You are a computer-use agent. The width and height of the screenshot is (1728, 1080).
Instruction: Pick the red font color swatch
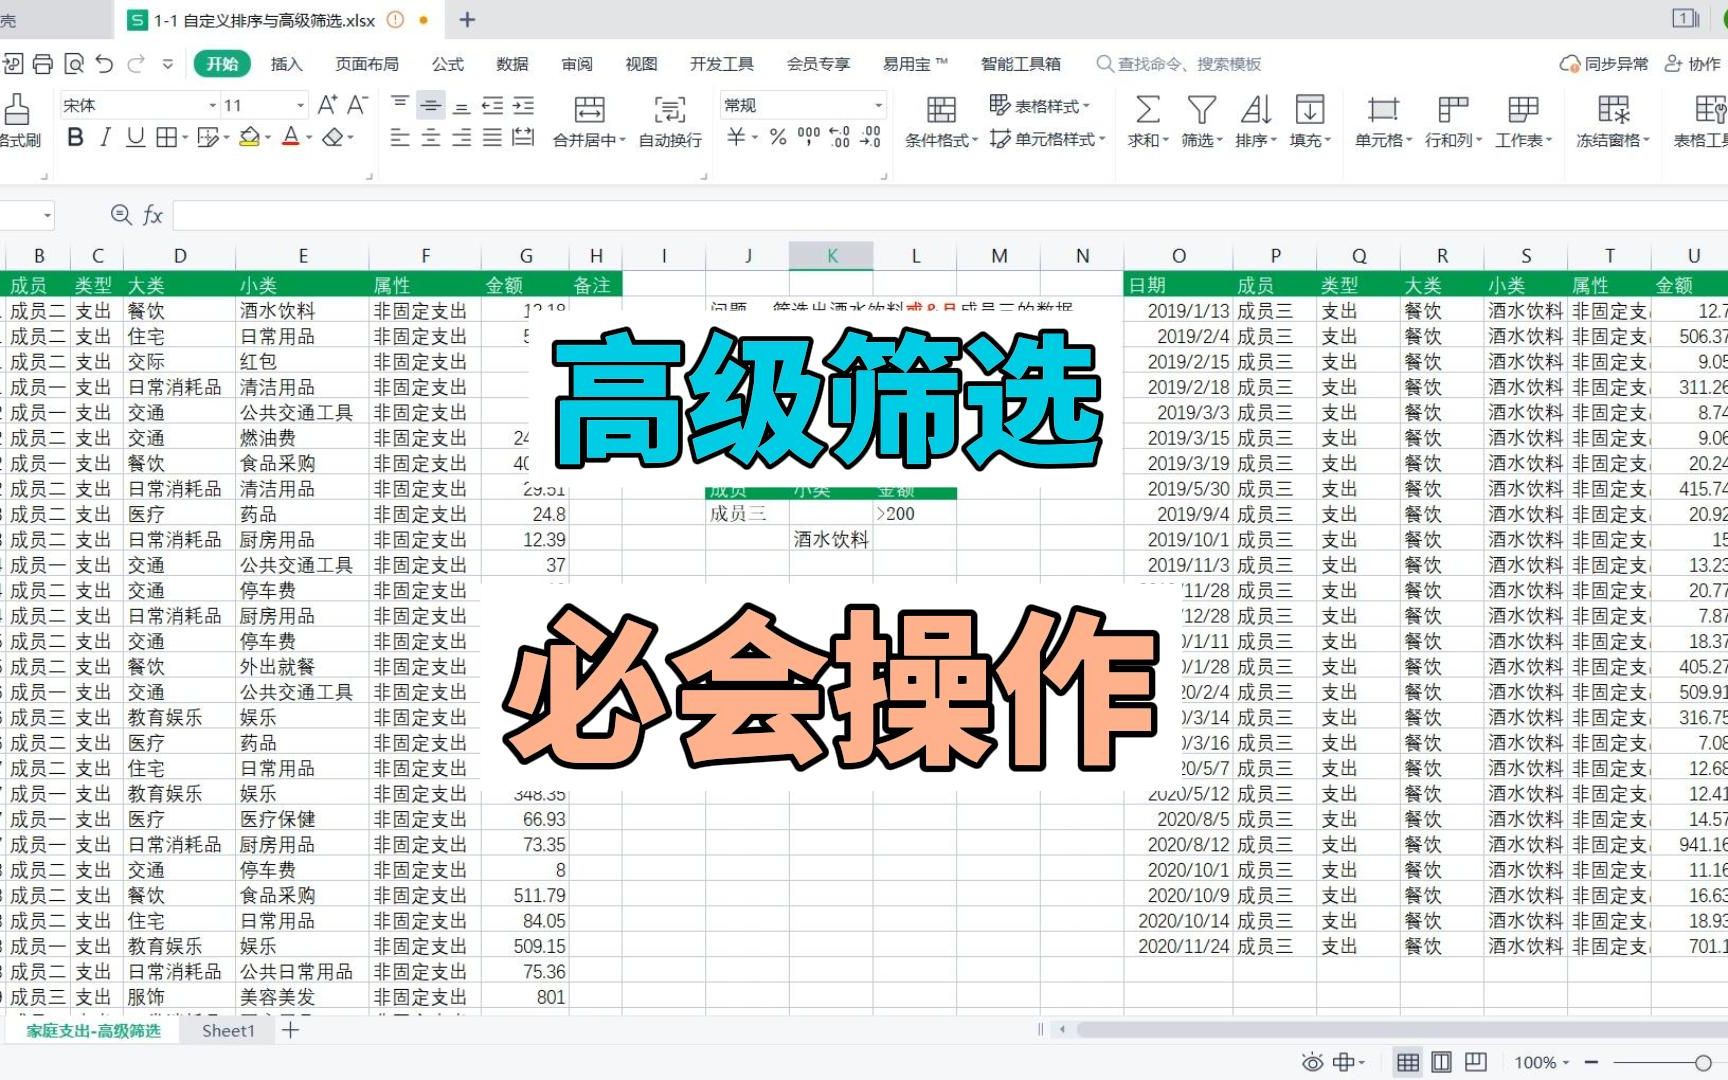coord(291,137)
